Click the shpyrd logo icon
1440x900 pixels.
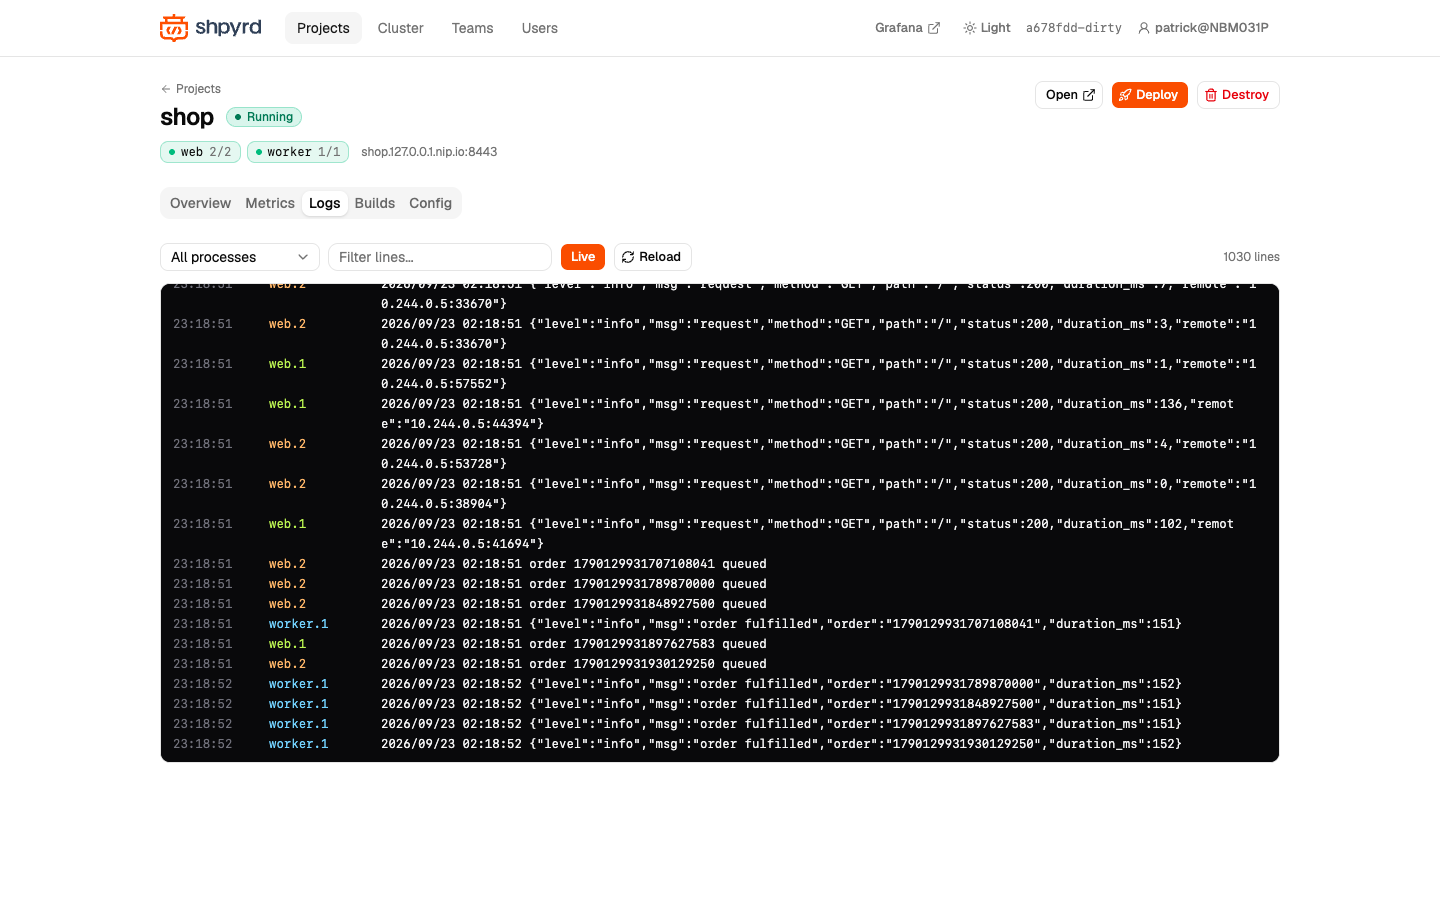pos(174,28)
